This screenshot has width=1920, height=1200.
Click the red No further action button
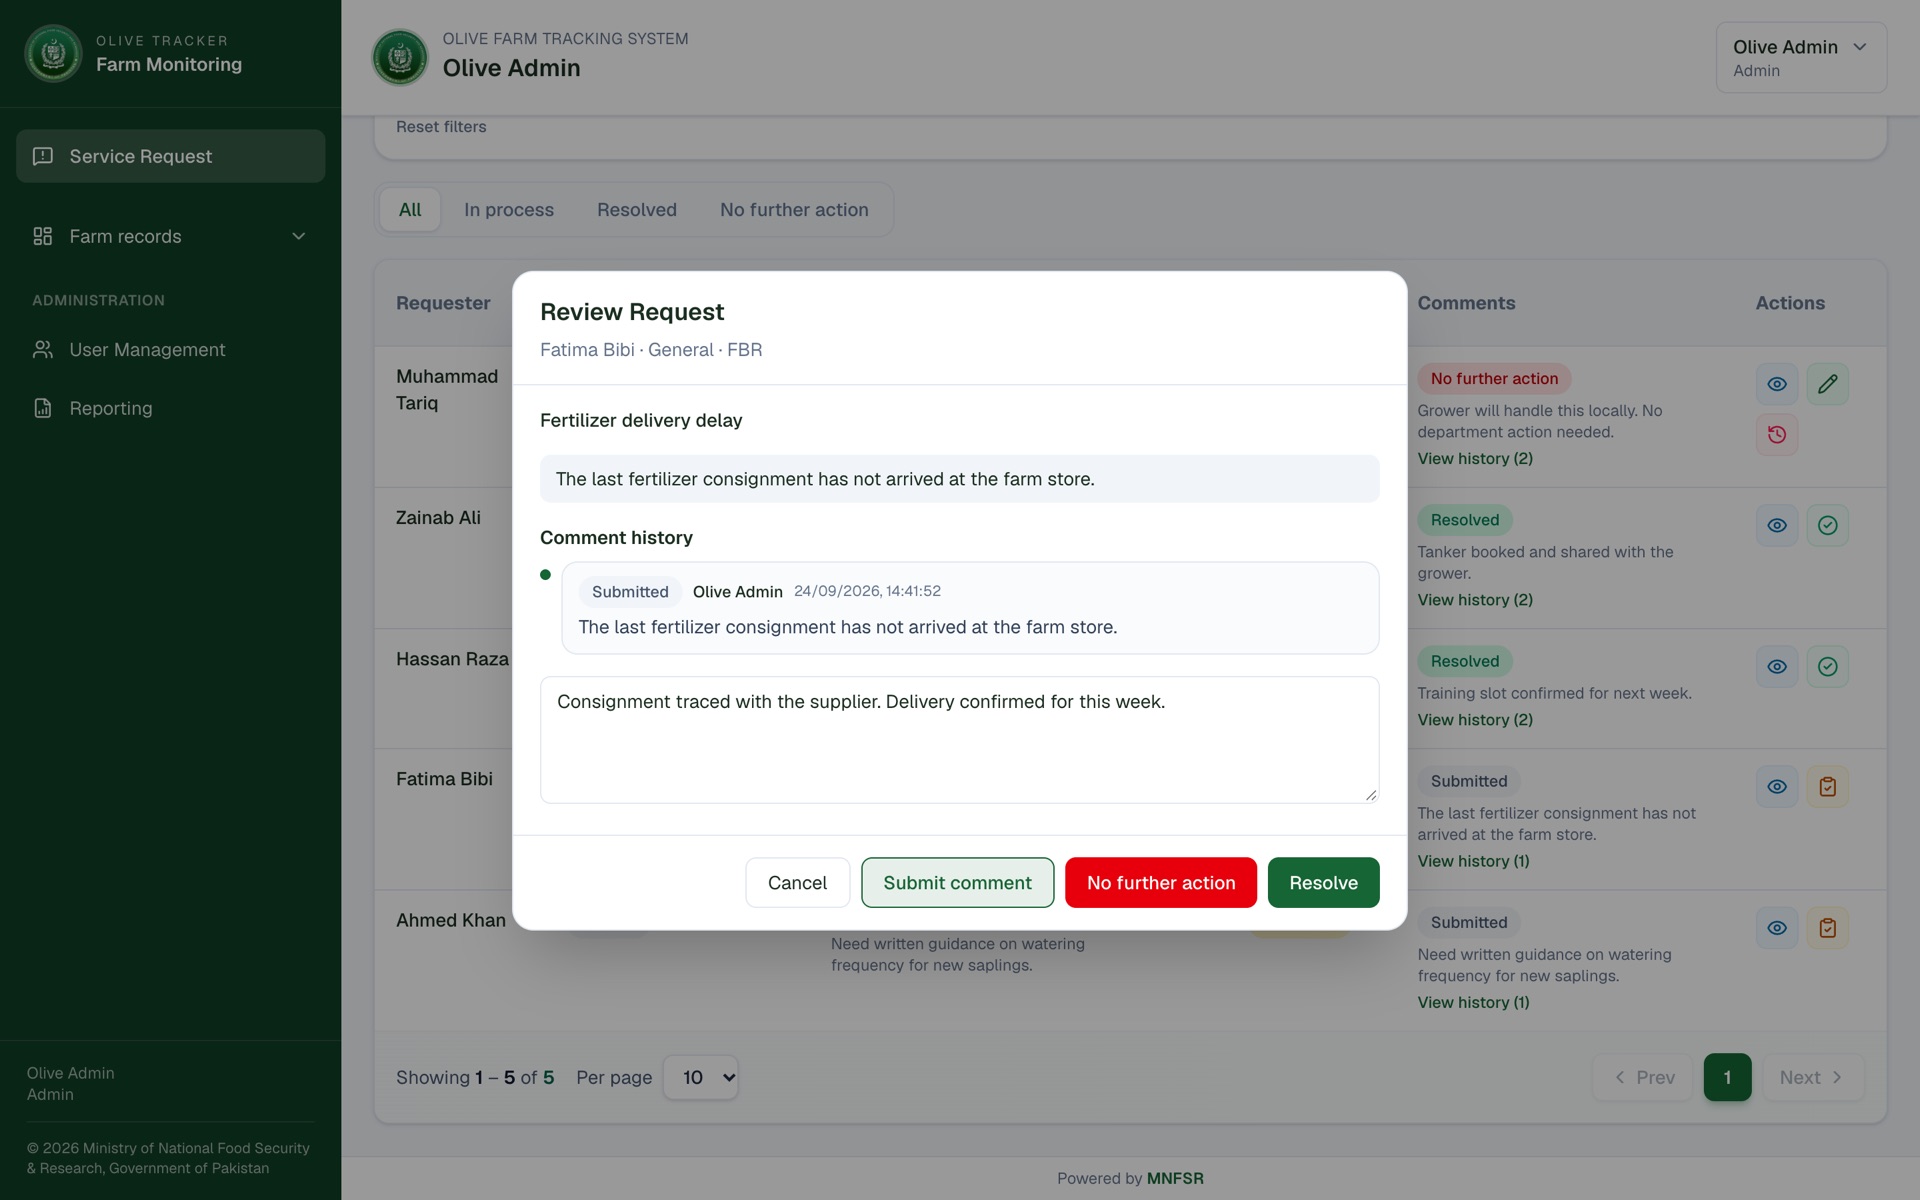(1161, 882)
